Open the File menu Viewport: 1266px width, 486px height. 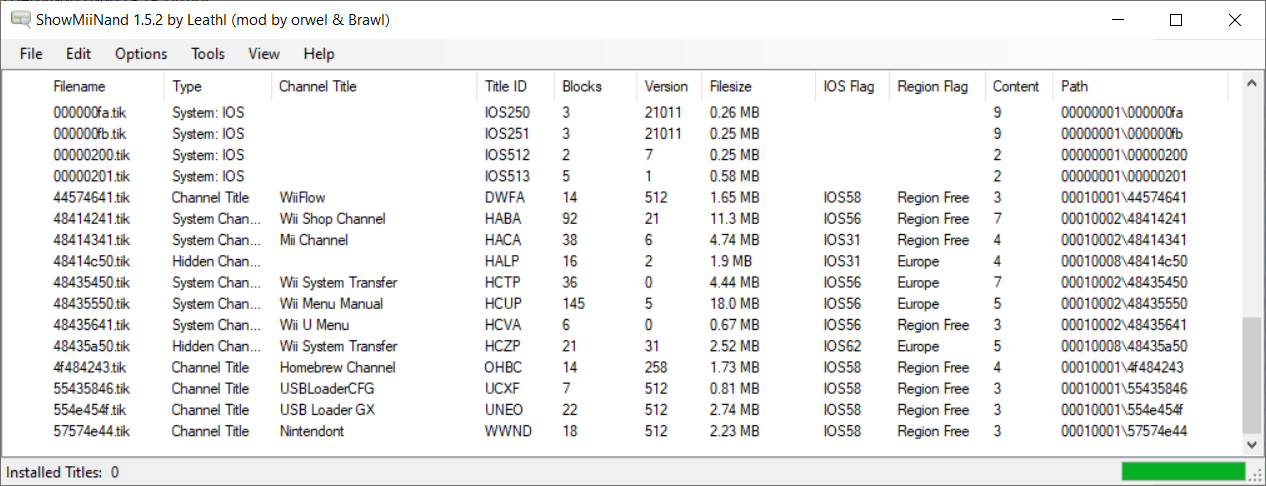click(31, 54)
